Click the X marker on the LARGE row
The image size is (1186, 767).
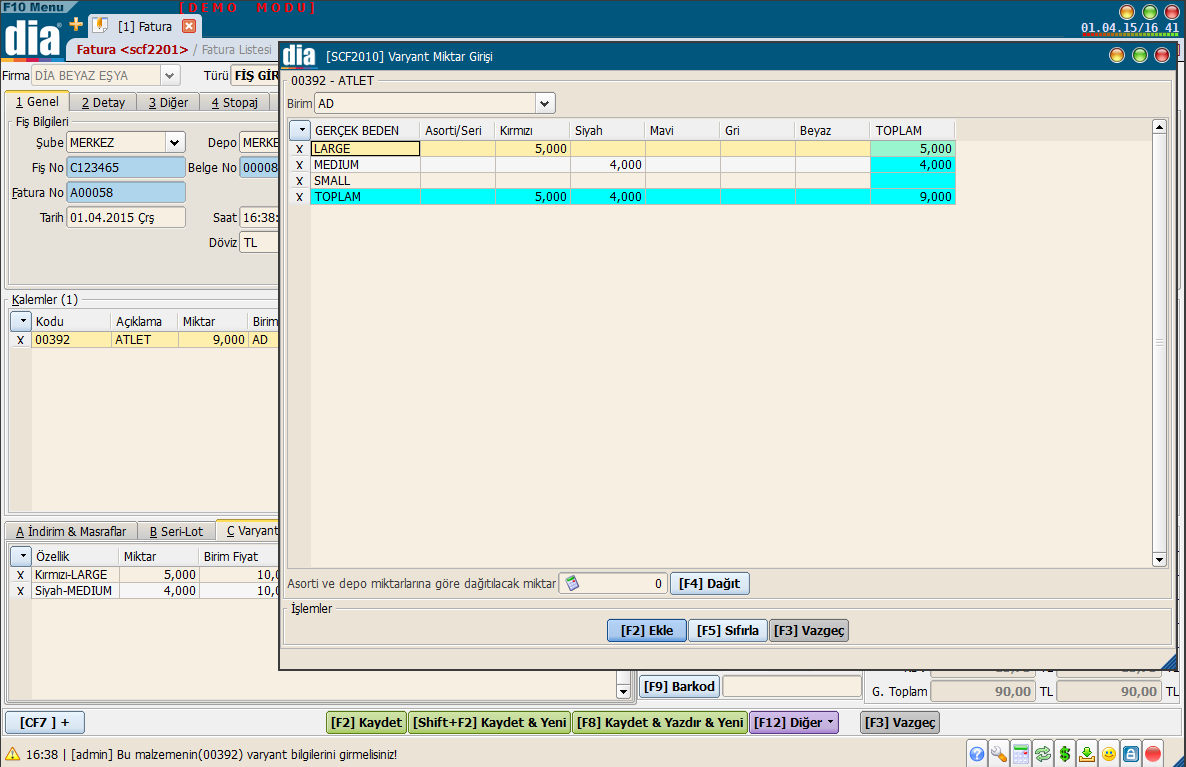point(300,149)
